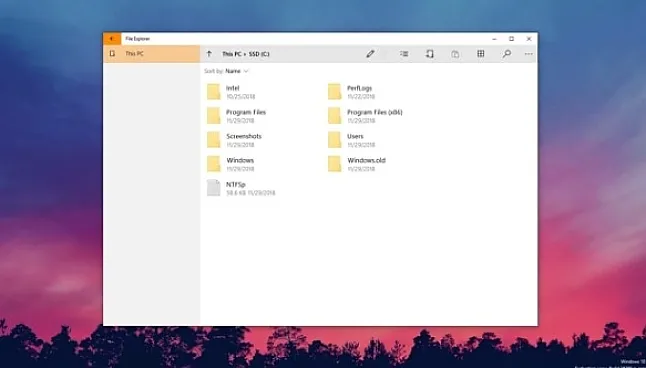Select the Windows.old folder
Screen dimensions: 646x368
point(357,164)
